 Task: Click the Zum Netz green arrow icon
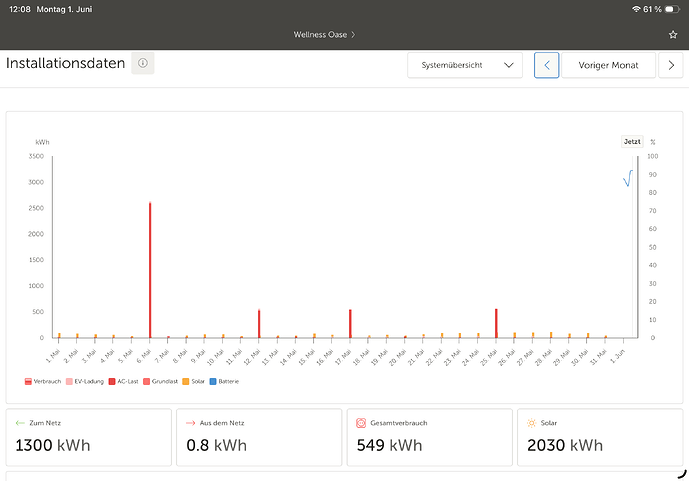(x=20, y=423)
